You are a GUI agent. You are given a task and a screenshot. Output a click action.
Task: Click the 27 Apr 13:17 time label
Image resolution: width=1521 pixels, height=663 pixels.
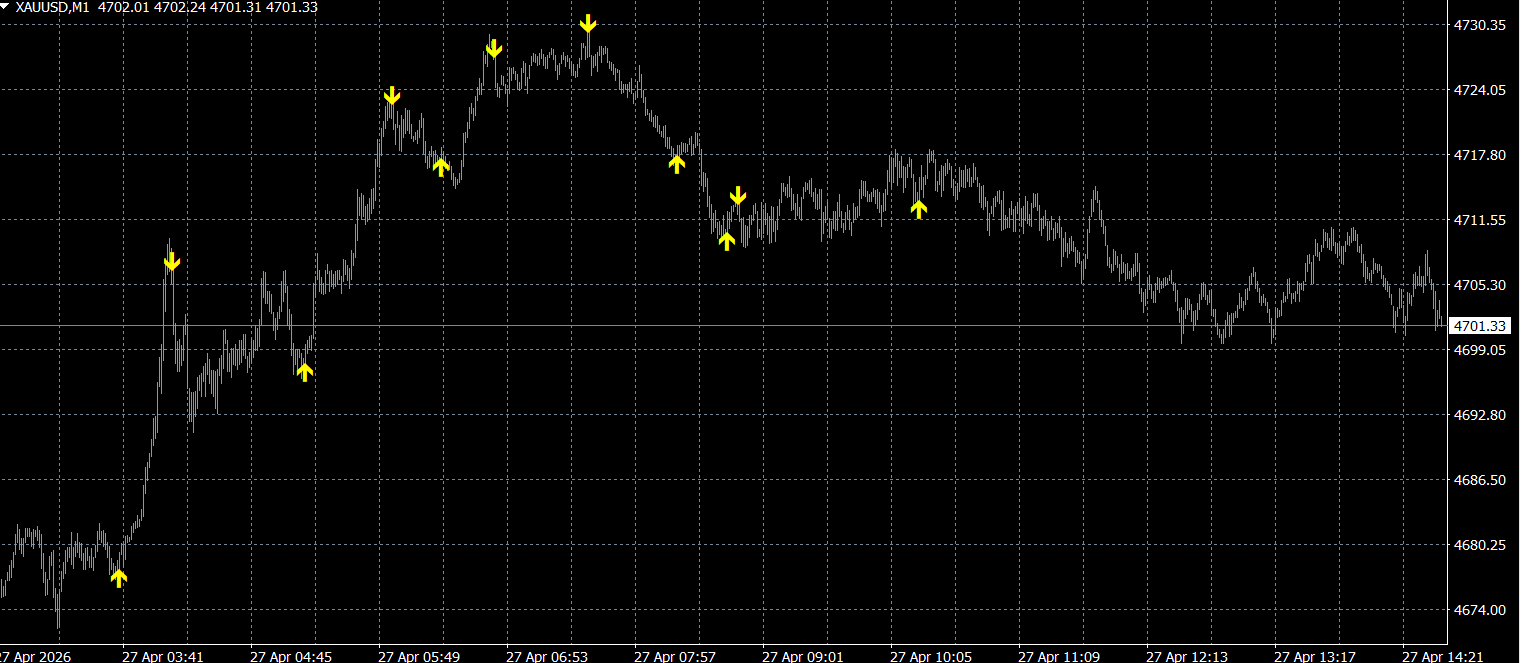(x=1315, y=657)
